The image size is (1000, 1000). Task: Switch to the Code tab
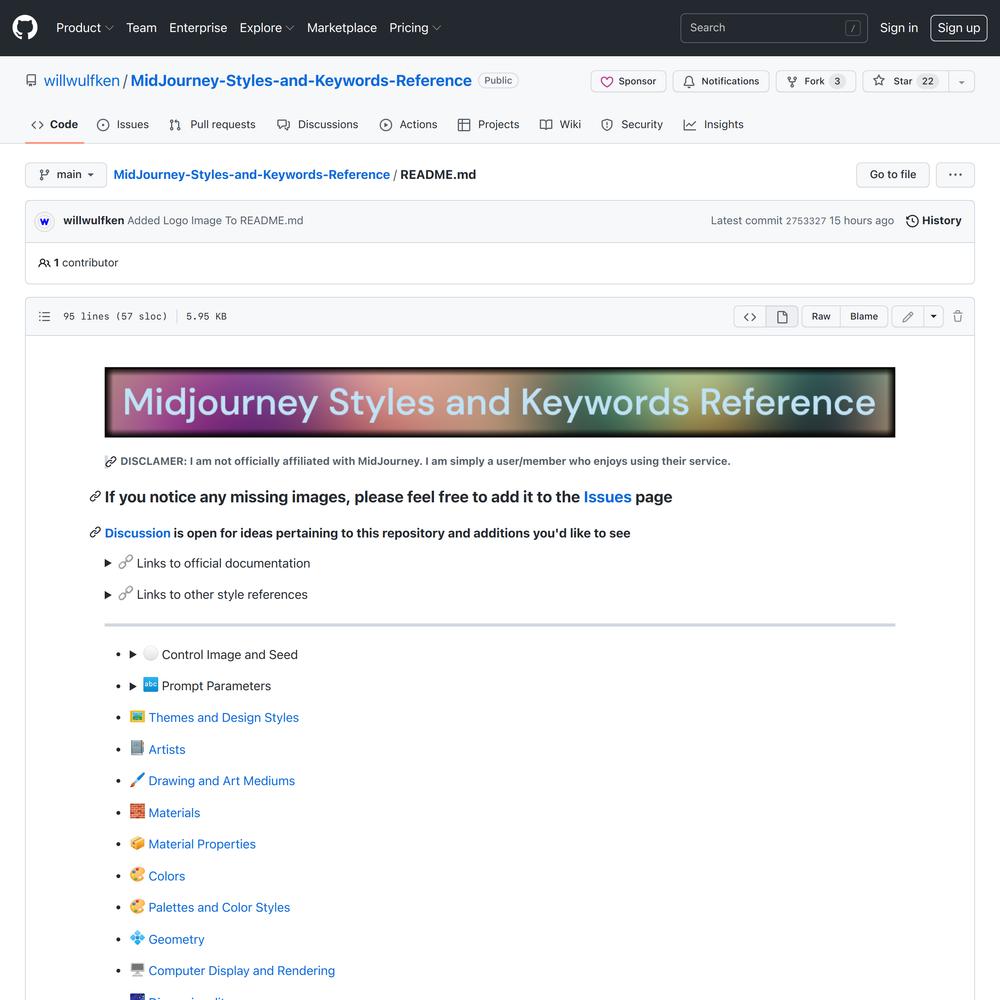click(x=54, y=125)
